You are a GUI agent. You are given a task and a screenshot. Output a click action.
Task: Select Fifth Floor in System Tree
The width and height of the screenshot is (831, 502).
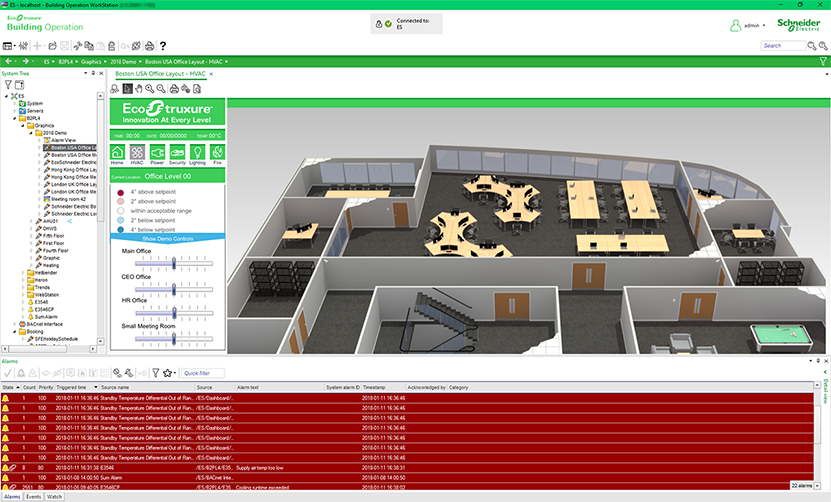[x=50, y=236]
